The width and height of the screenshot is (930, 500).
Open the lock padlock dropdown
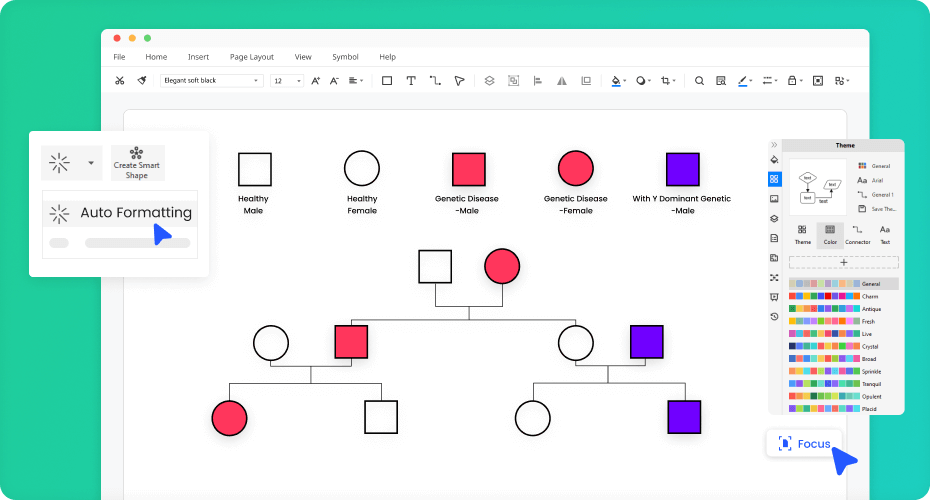[x=795, y=81]
